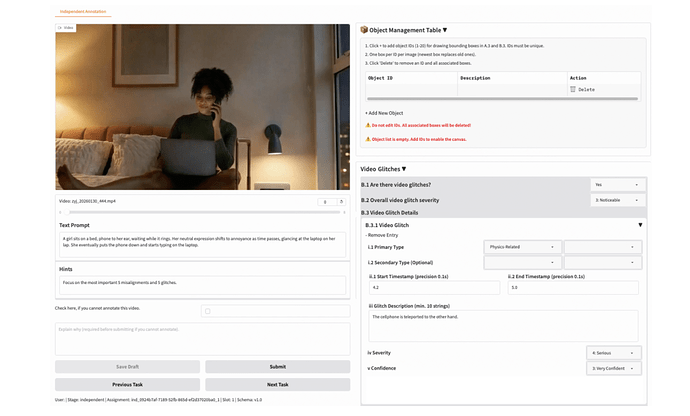Viewport: 690px width, 416px height.
Task: Click the Submit button
Action: pyautogui.click(x=277, y=367)
